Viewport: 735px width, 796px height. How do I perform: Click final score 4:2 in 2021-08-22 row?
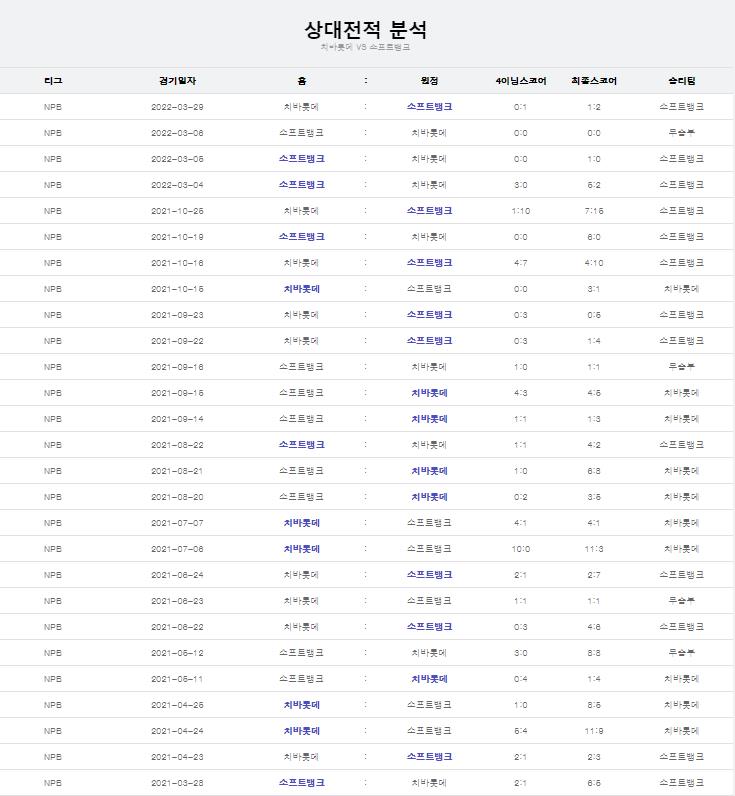click(594, 445)
